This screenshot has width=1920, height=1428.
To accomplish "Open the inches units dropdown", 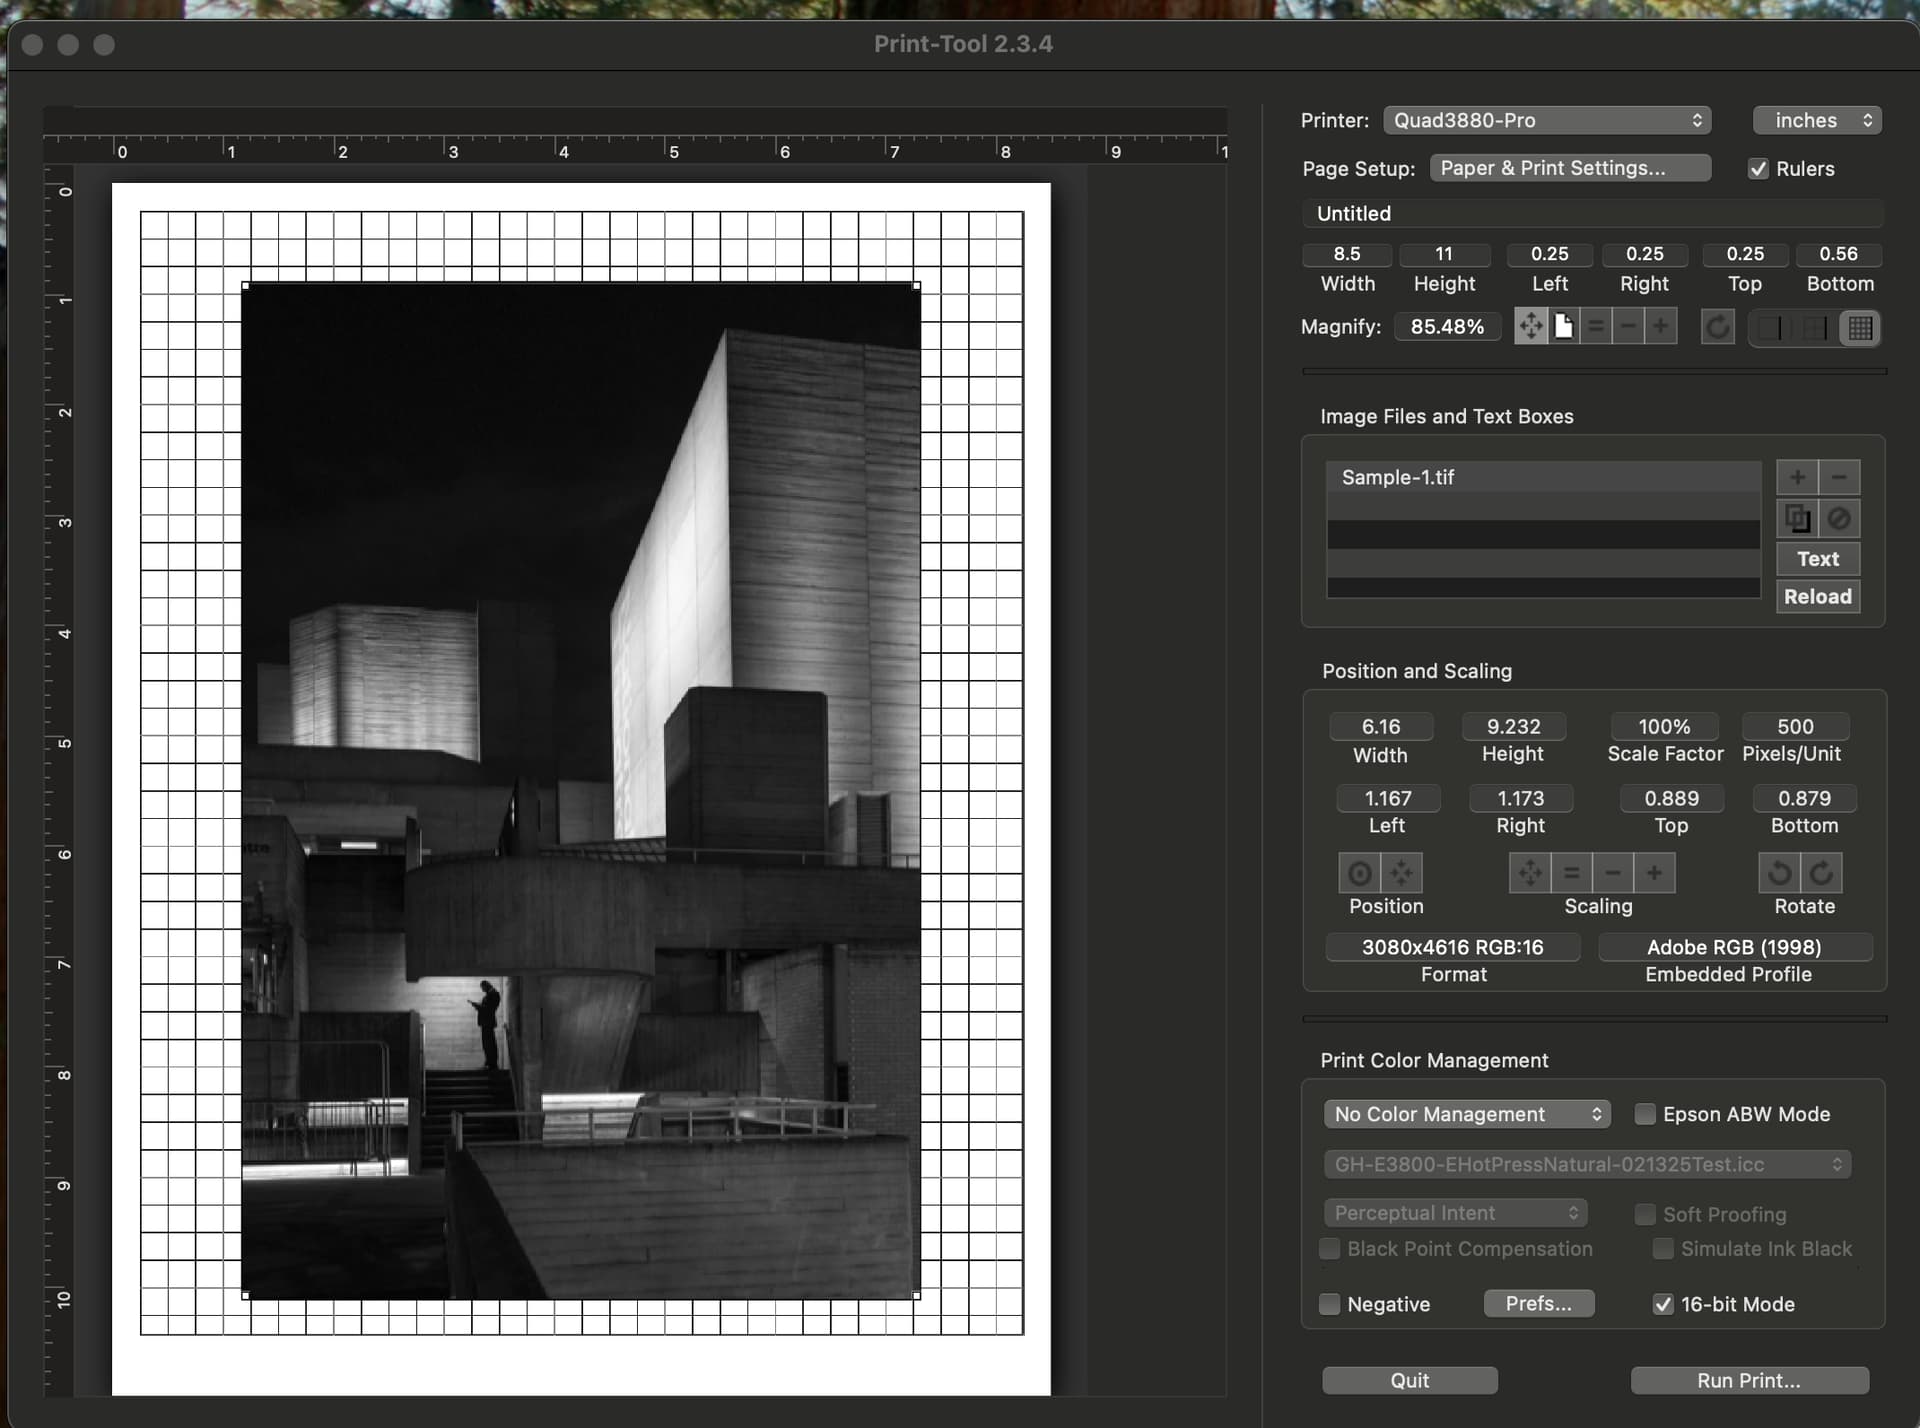I will coord(1817,120).
